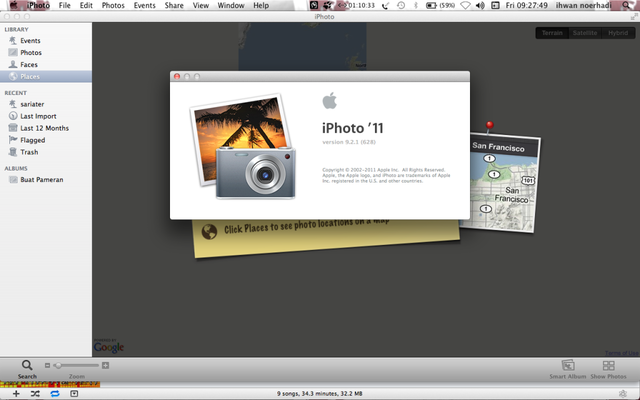
Task: Click the Events palm tree icon
Action: point(13,40)
